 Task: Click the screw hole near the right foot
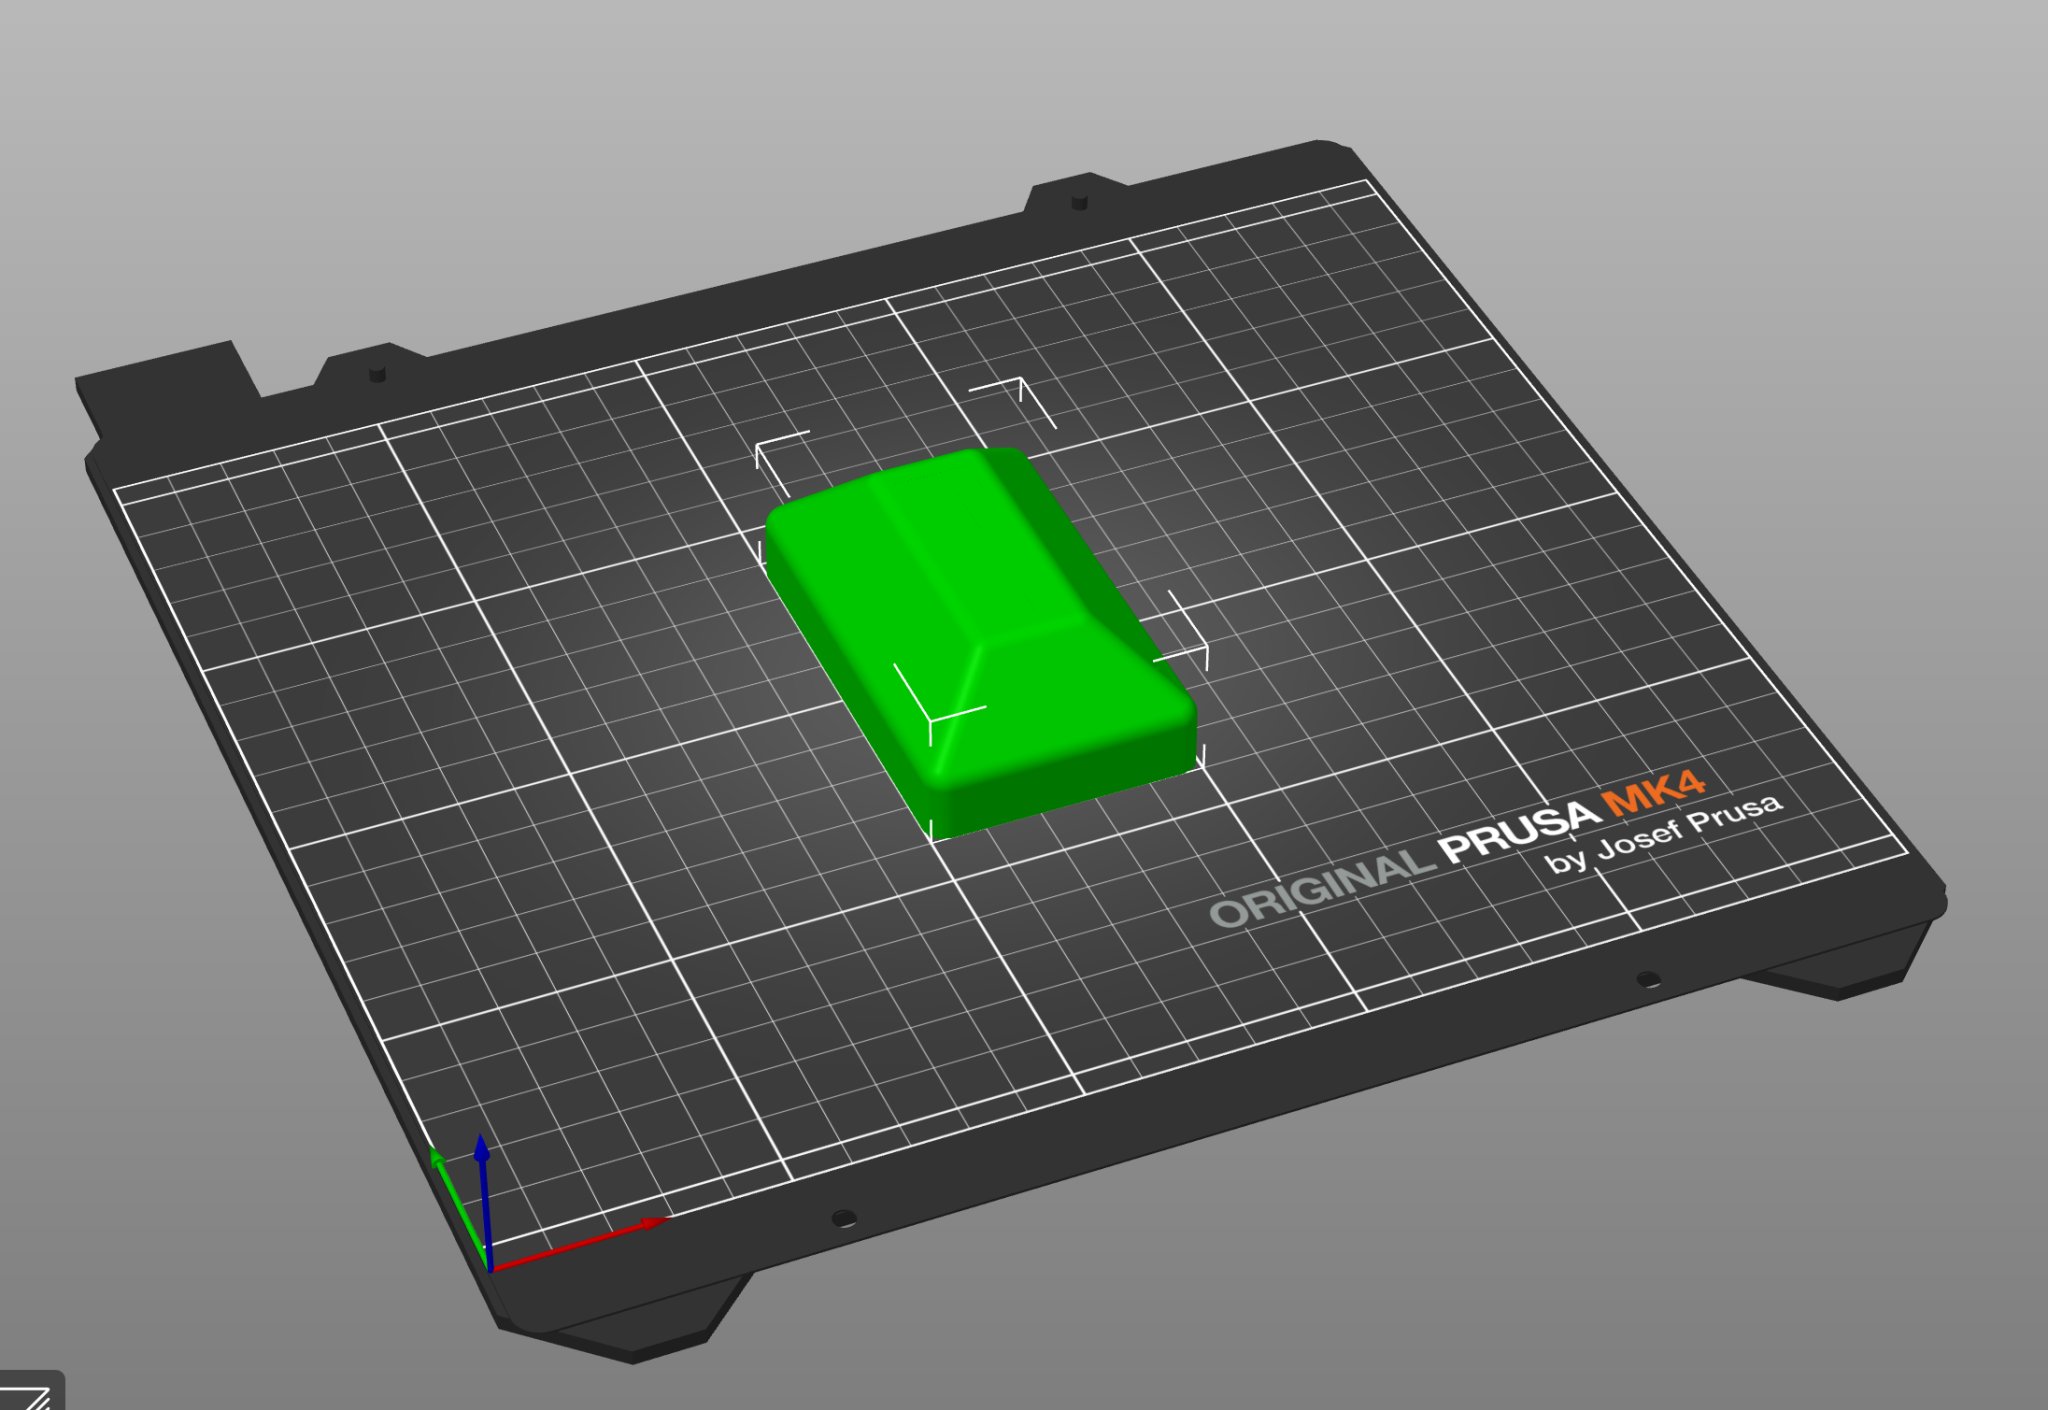(1648, 980)
